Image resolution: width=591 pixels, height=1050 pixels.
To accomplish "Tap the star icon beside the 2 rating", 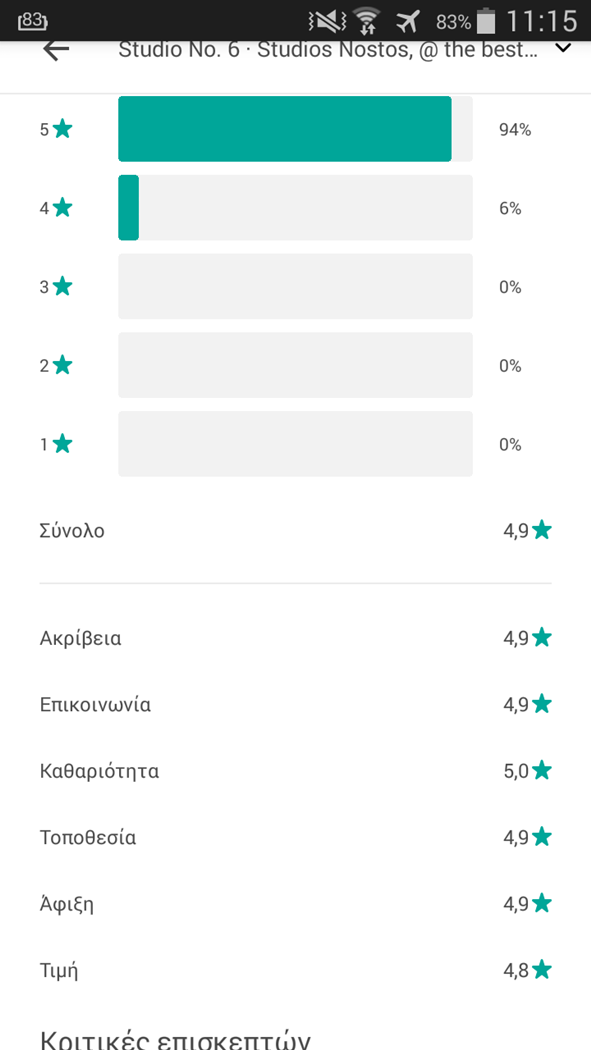I will [x=62, y=365].
